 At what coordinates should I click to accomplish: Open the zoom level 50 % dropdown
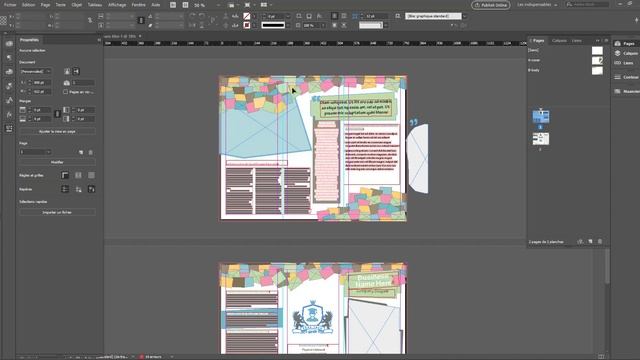tap(218, 5)
